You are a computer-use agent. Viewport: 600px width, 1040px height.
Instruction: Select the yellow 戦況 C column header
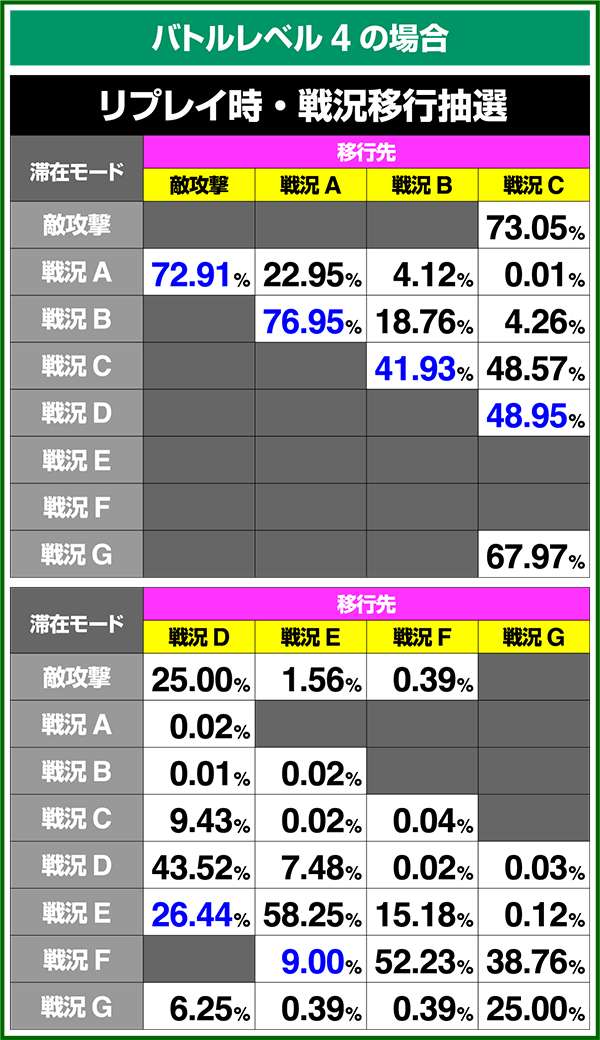click(533, 185)
